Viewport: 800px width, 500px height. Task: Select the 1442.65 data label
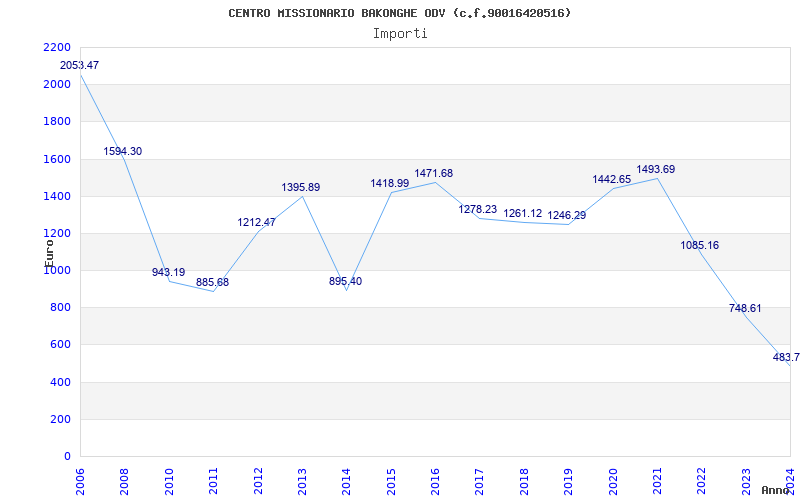tap(612, 179)
